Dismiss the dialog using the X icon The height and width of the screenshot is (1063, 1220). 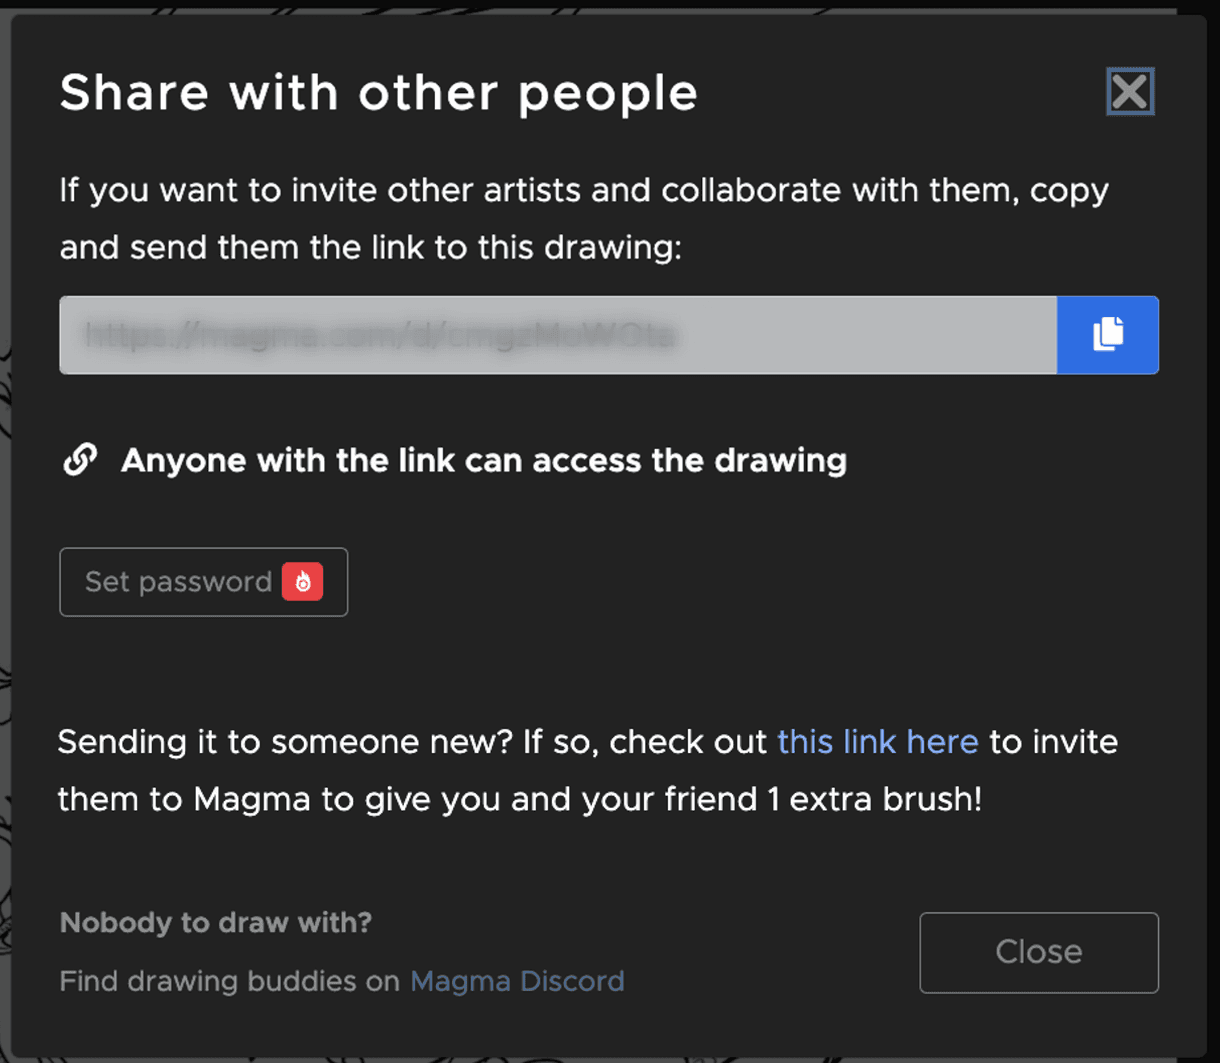point(1130,92)
